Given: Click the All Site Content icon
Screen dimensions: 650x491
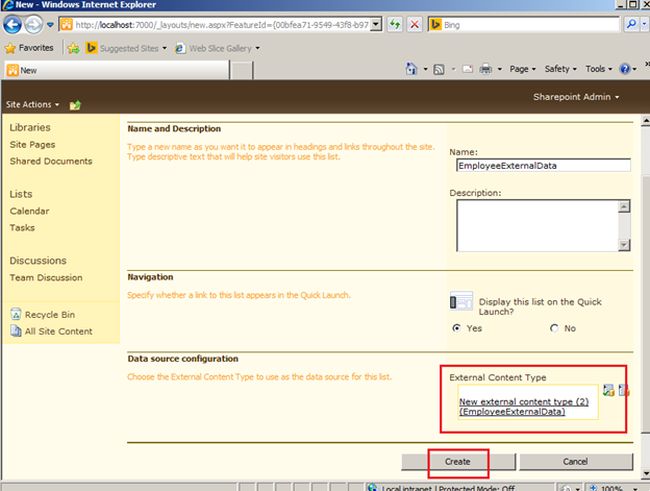Looking at the screenshot, I should [16, 331].
